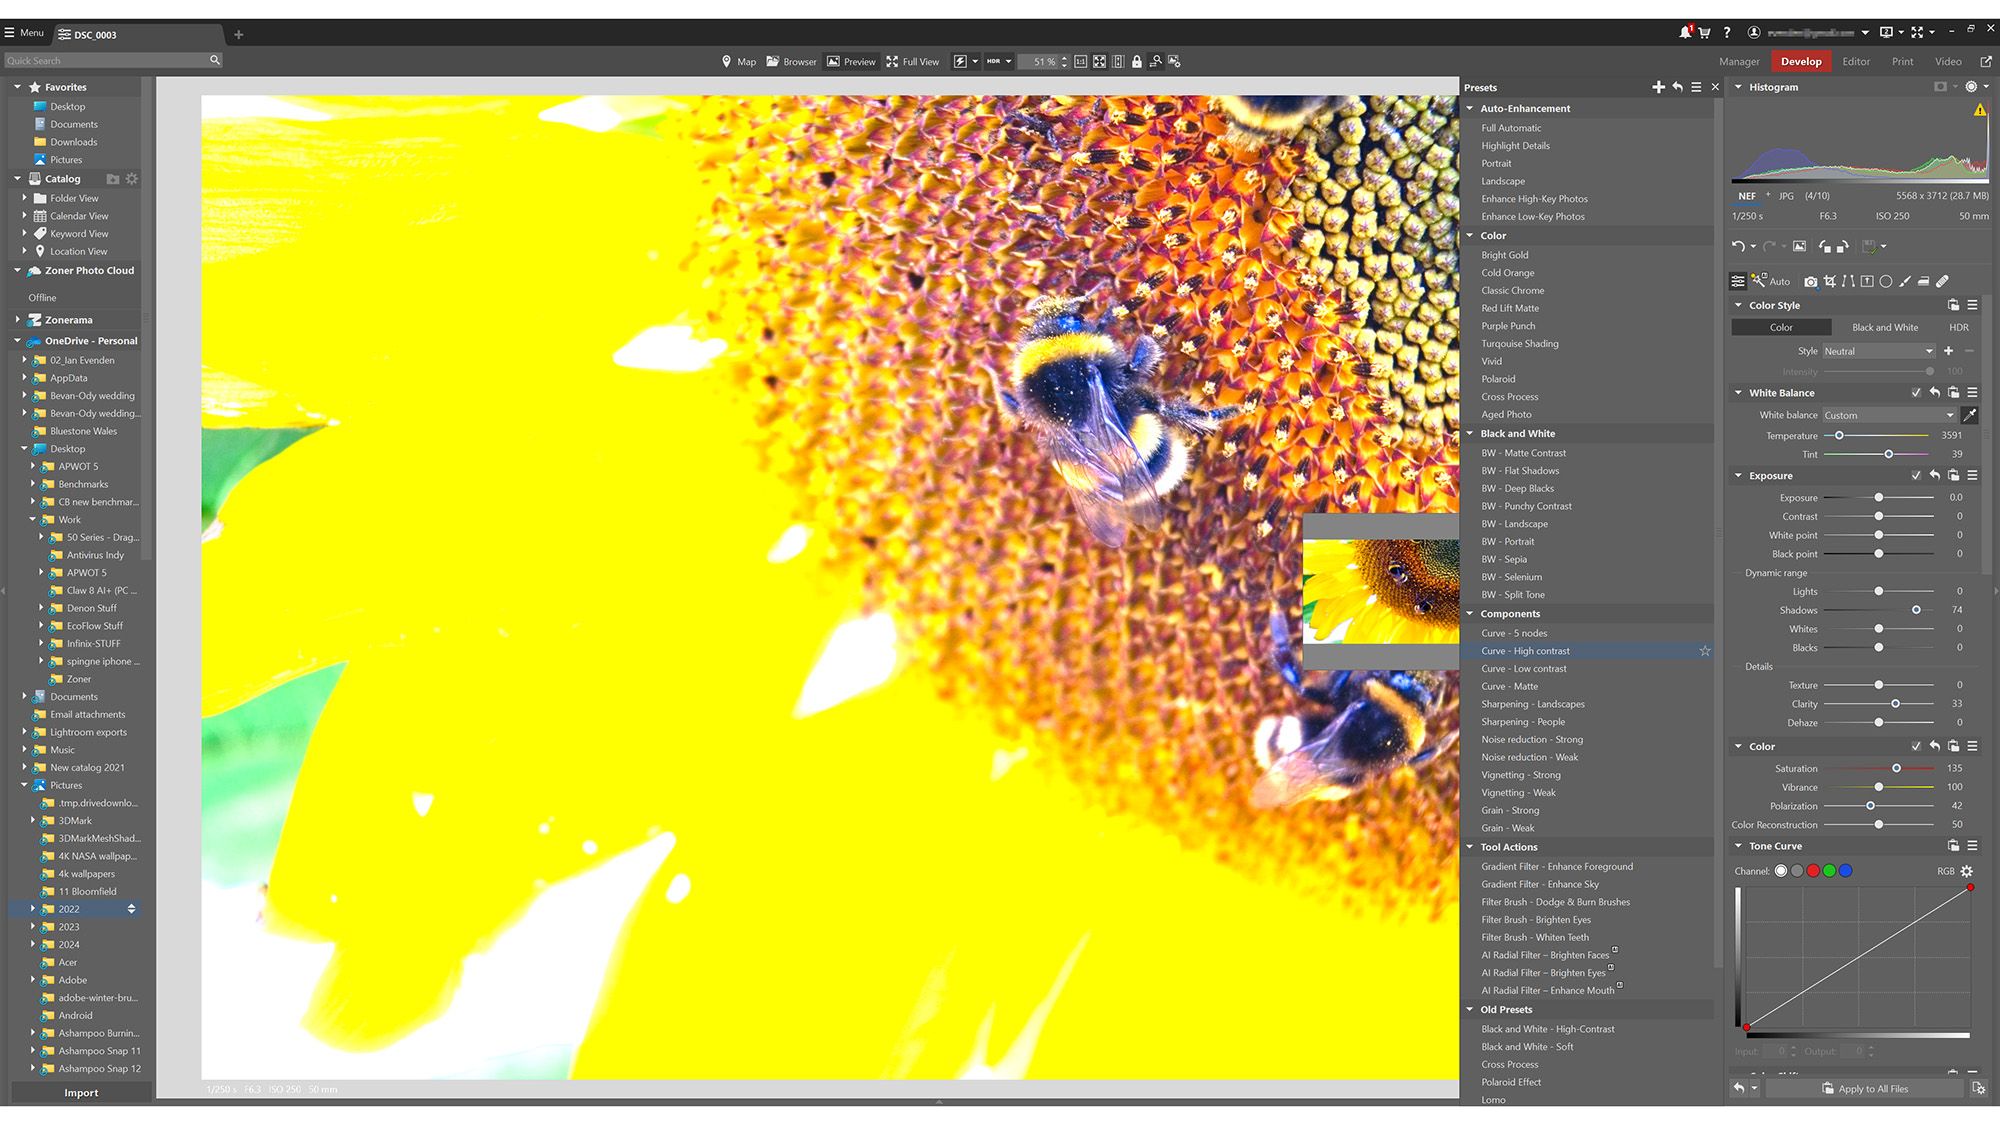2000x1125 pixels.
Task: Click the eyedropper beside White balance
Action: pos(1971,415)
